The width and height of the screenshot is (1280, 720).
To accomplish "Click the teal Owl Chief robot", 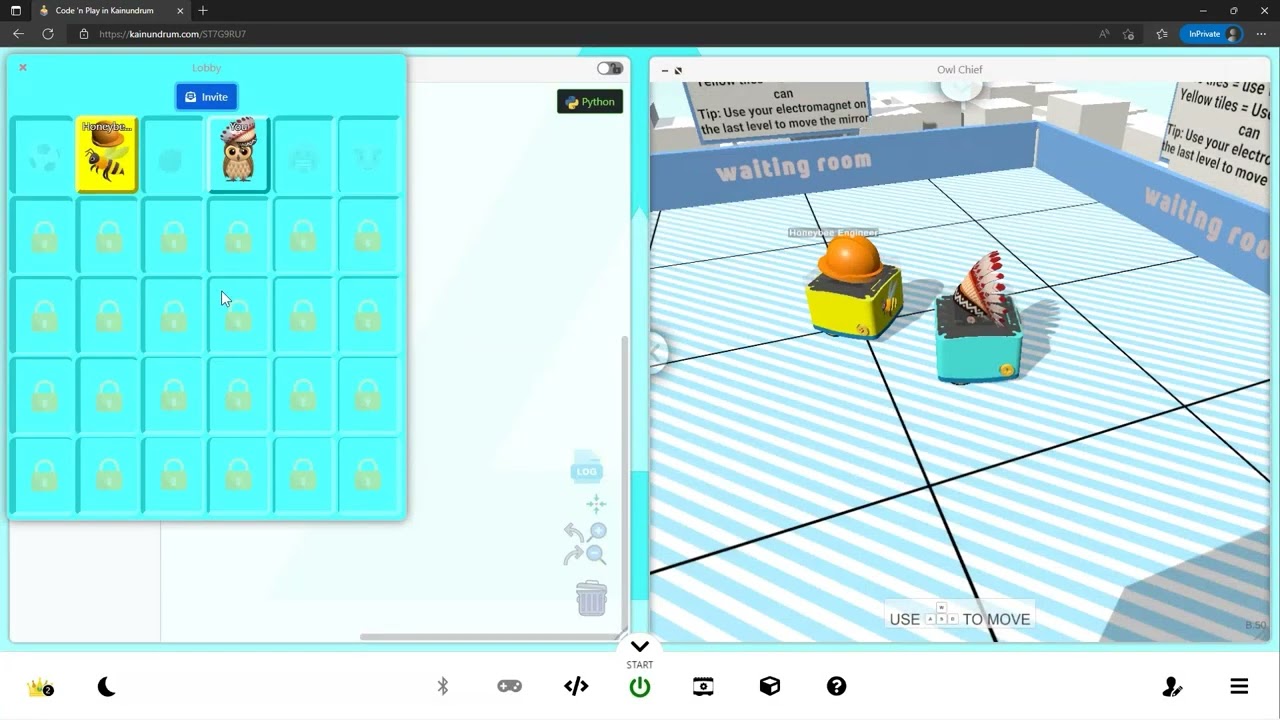I will click(980, 320).
